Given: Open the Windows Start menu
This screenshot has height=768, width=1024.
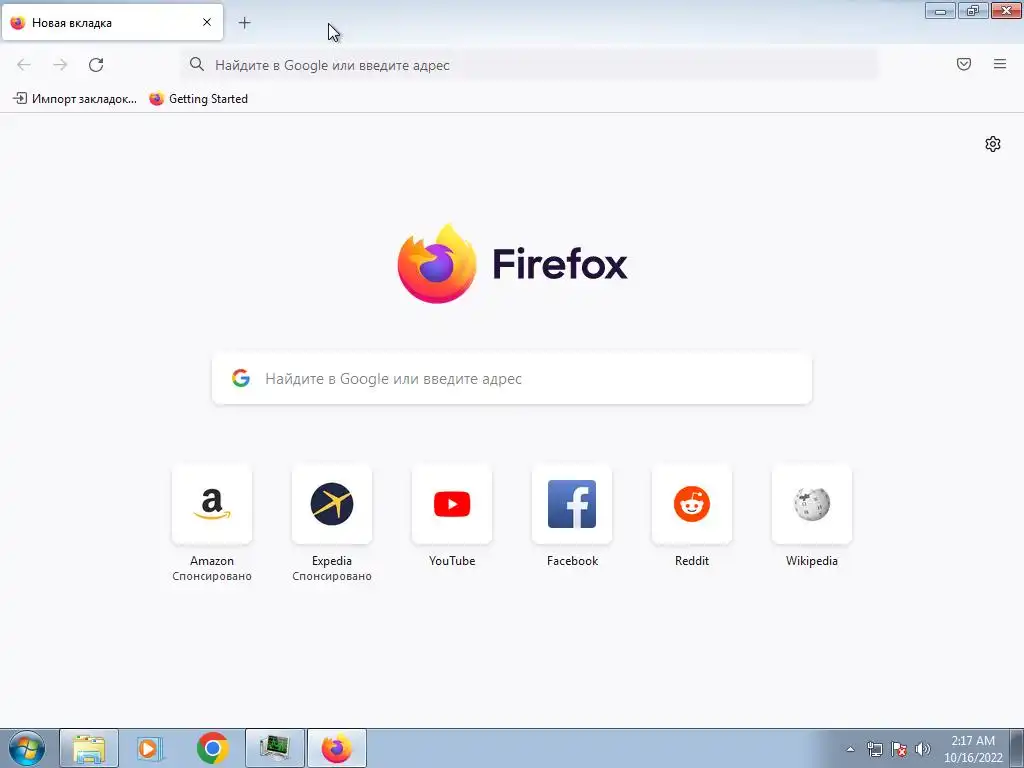Looking at the screenshot, I should (27, 748).
